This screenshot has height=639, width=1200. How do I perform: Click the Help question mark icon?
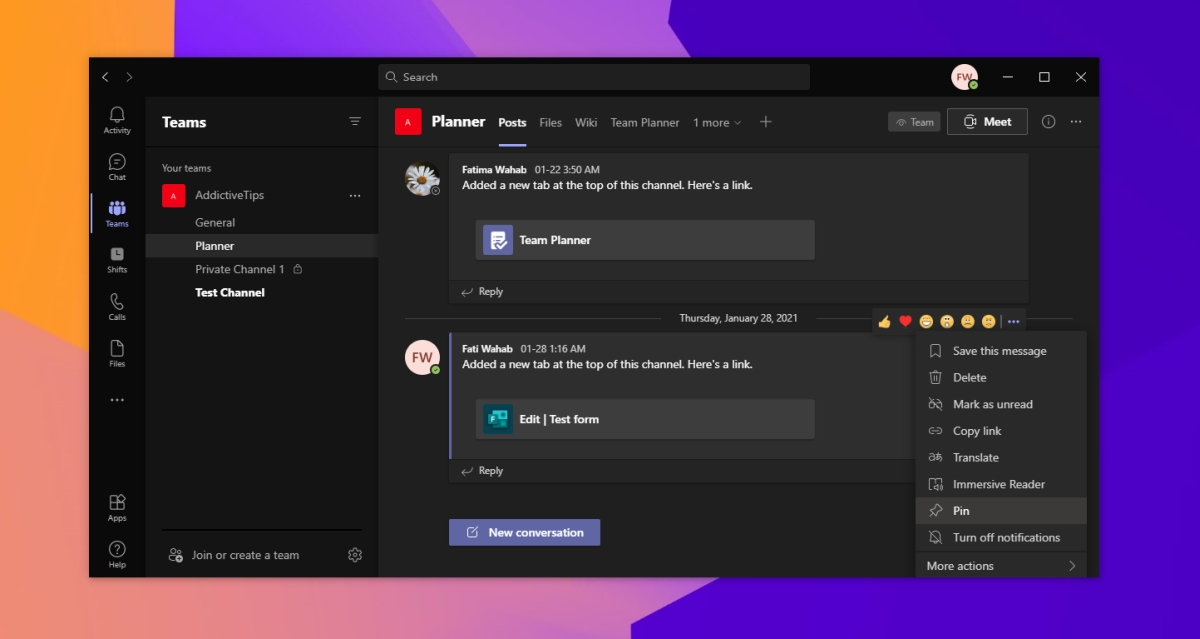(117, 553)
